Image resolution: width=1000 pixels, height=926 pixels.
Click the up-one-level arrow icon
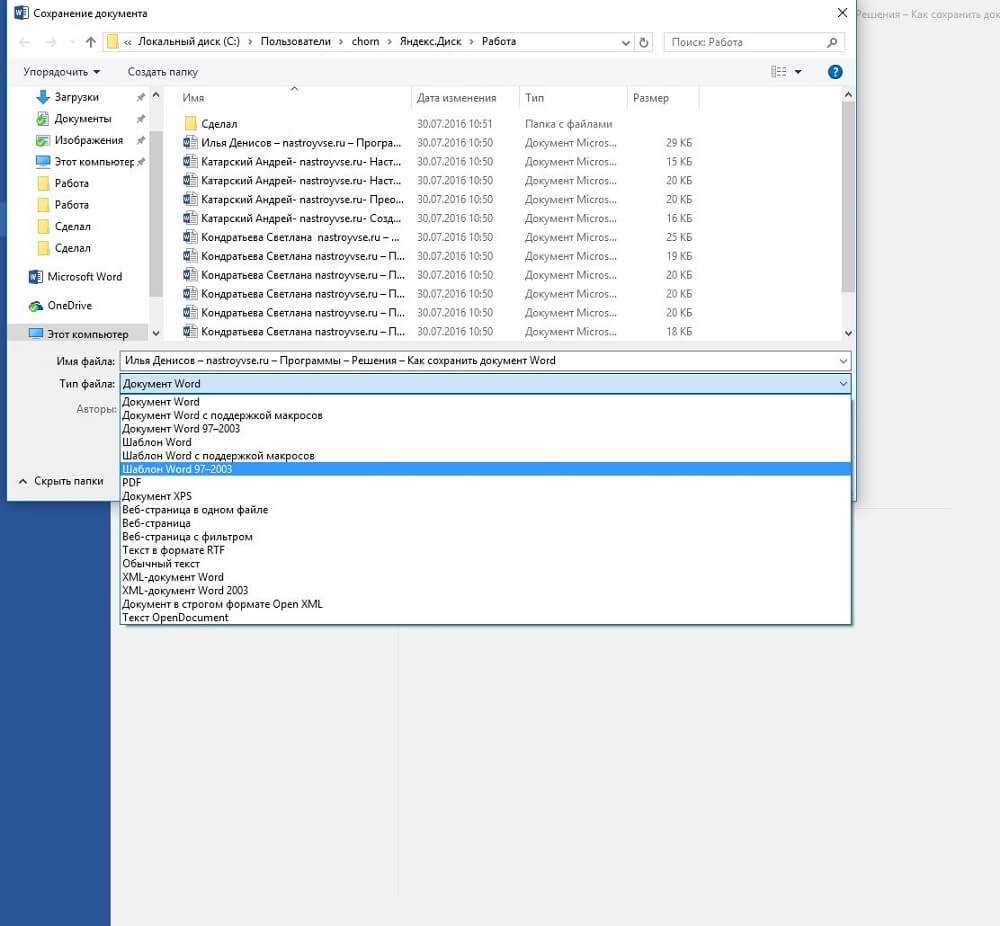coord(91,43)
